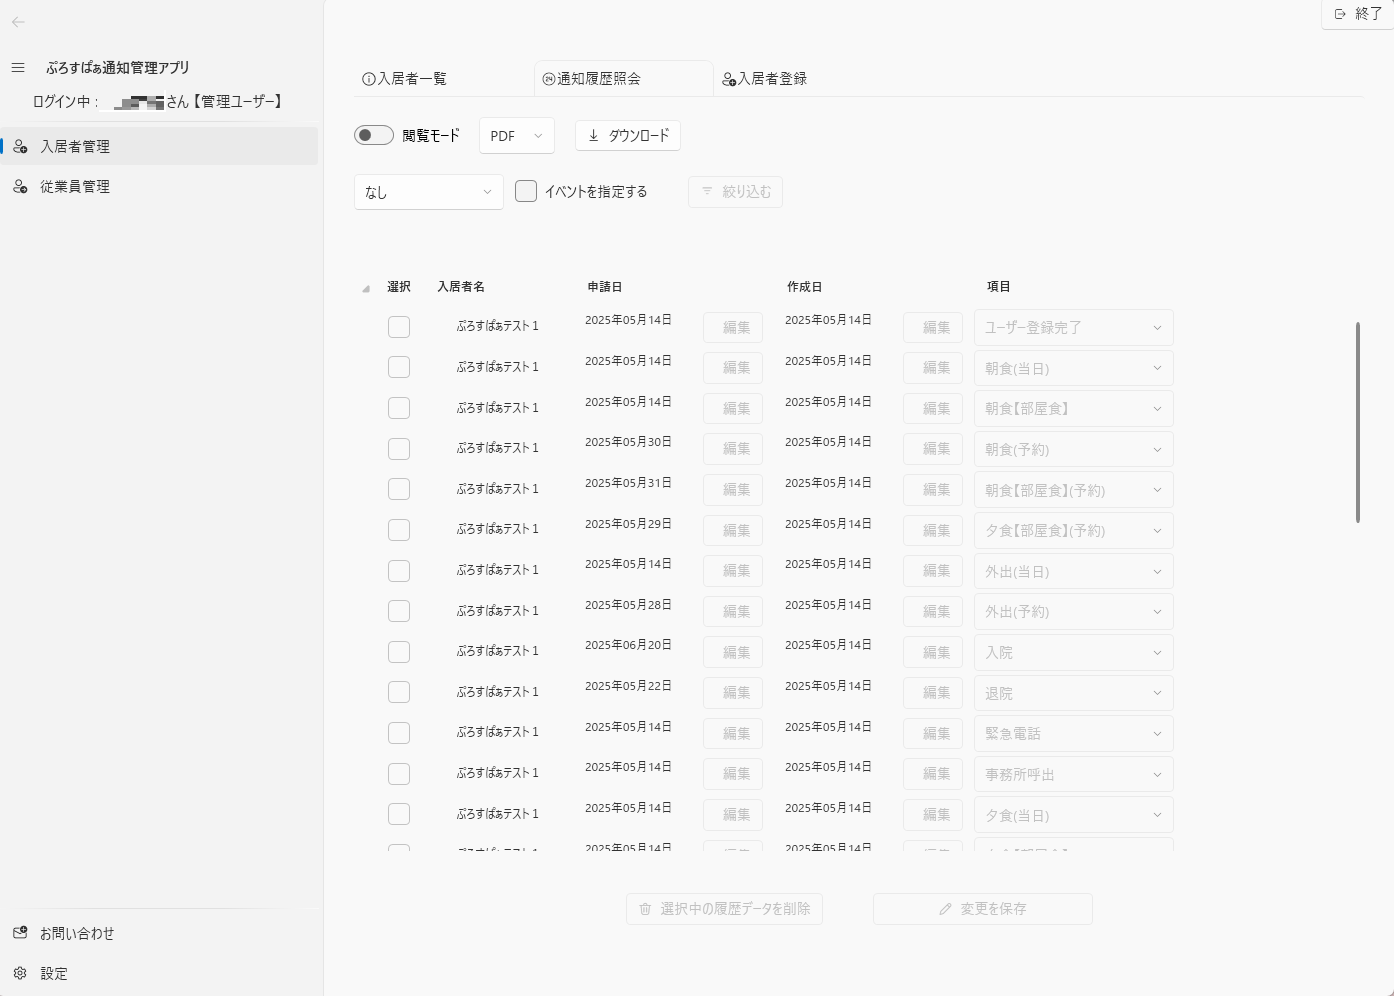Image resolution: width=1394 pixels, height=996 pixels.
Task: Click the download arrow icon
Action: tap(593, 136)
